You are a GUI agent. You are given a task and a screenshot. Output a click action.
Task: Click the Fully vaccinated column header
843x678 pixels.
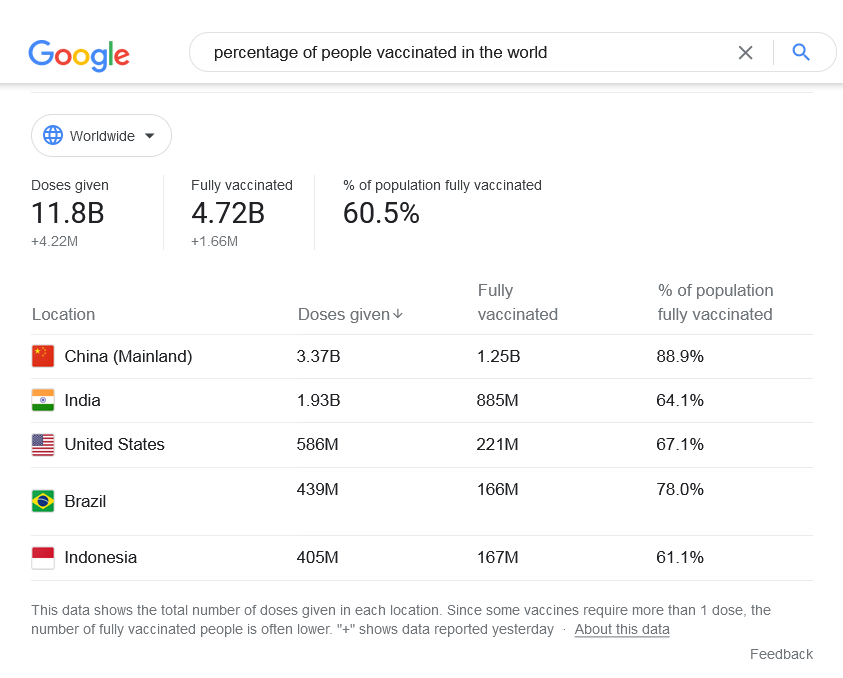pyautogui.click(x=518, y=302)
